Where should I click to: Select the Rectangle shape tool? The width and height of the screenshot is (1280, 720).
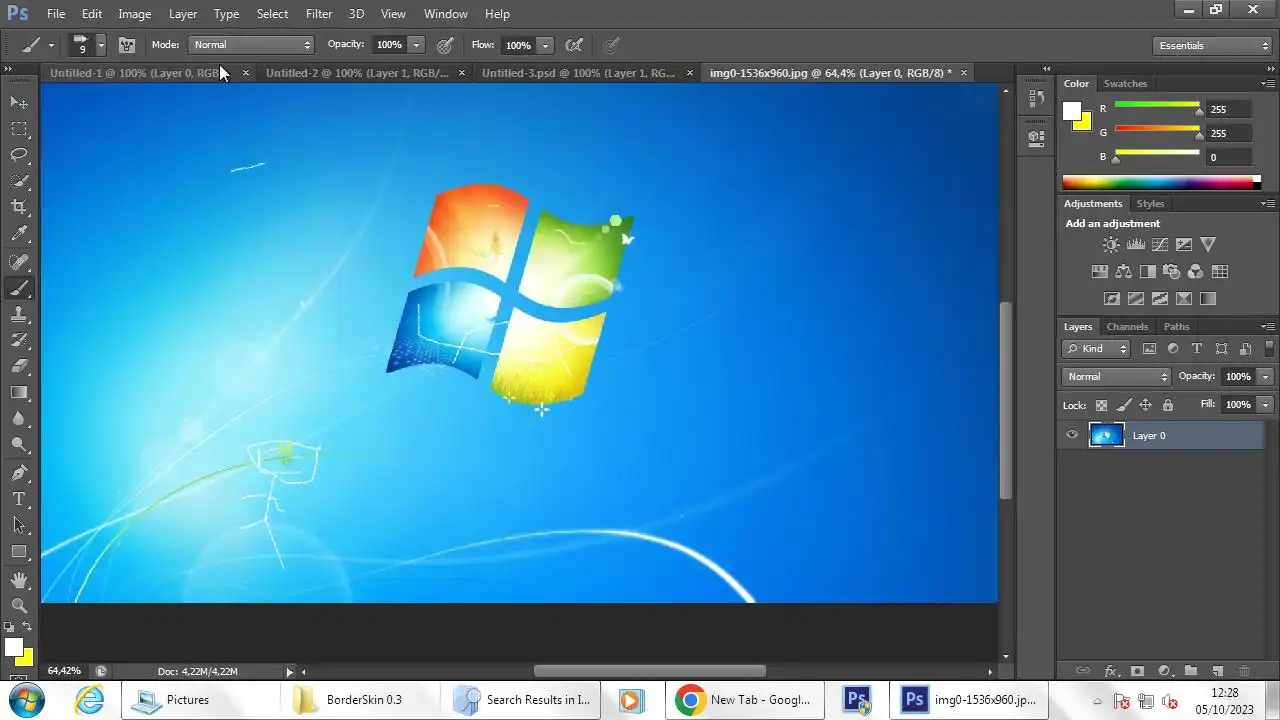coord(19,552)
